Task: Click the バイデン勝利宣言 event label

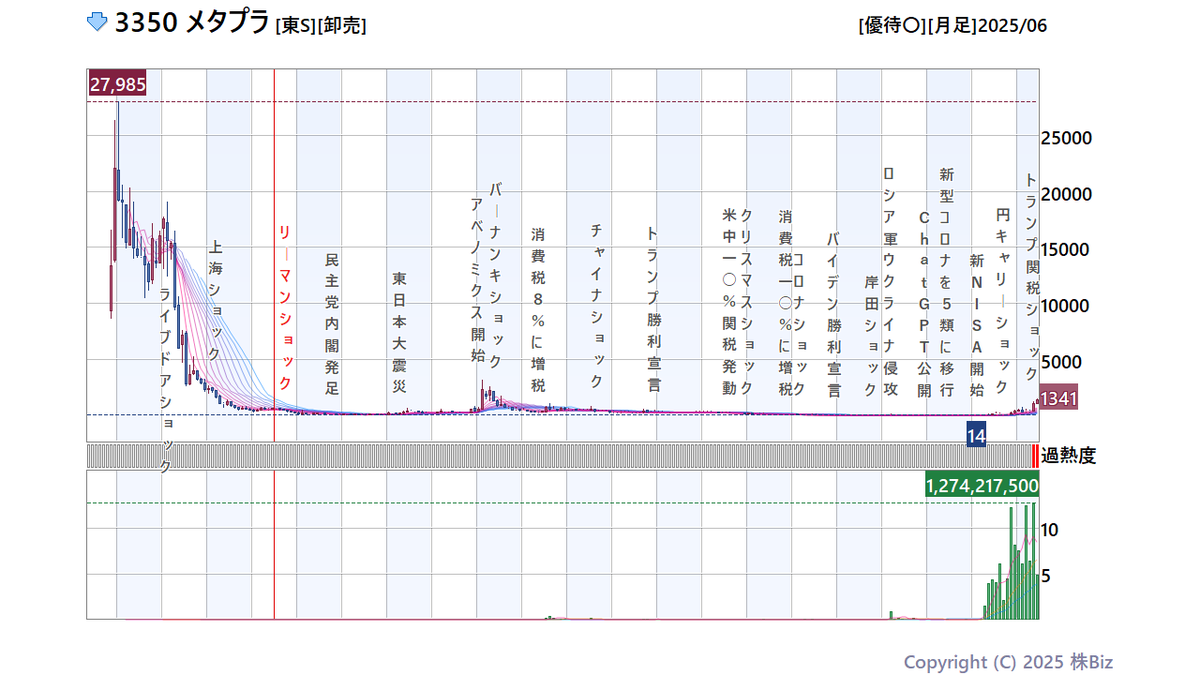Action: click(x=833, y=315)
